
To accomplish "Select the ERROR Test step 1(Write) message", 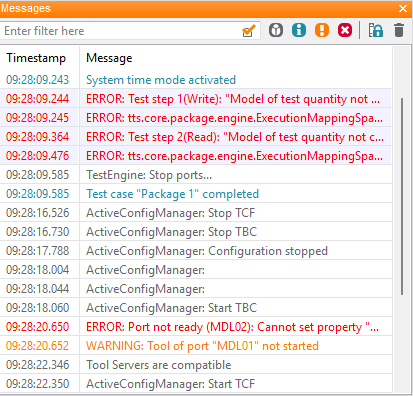I will [x=196, y=99].
